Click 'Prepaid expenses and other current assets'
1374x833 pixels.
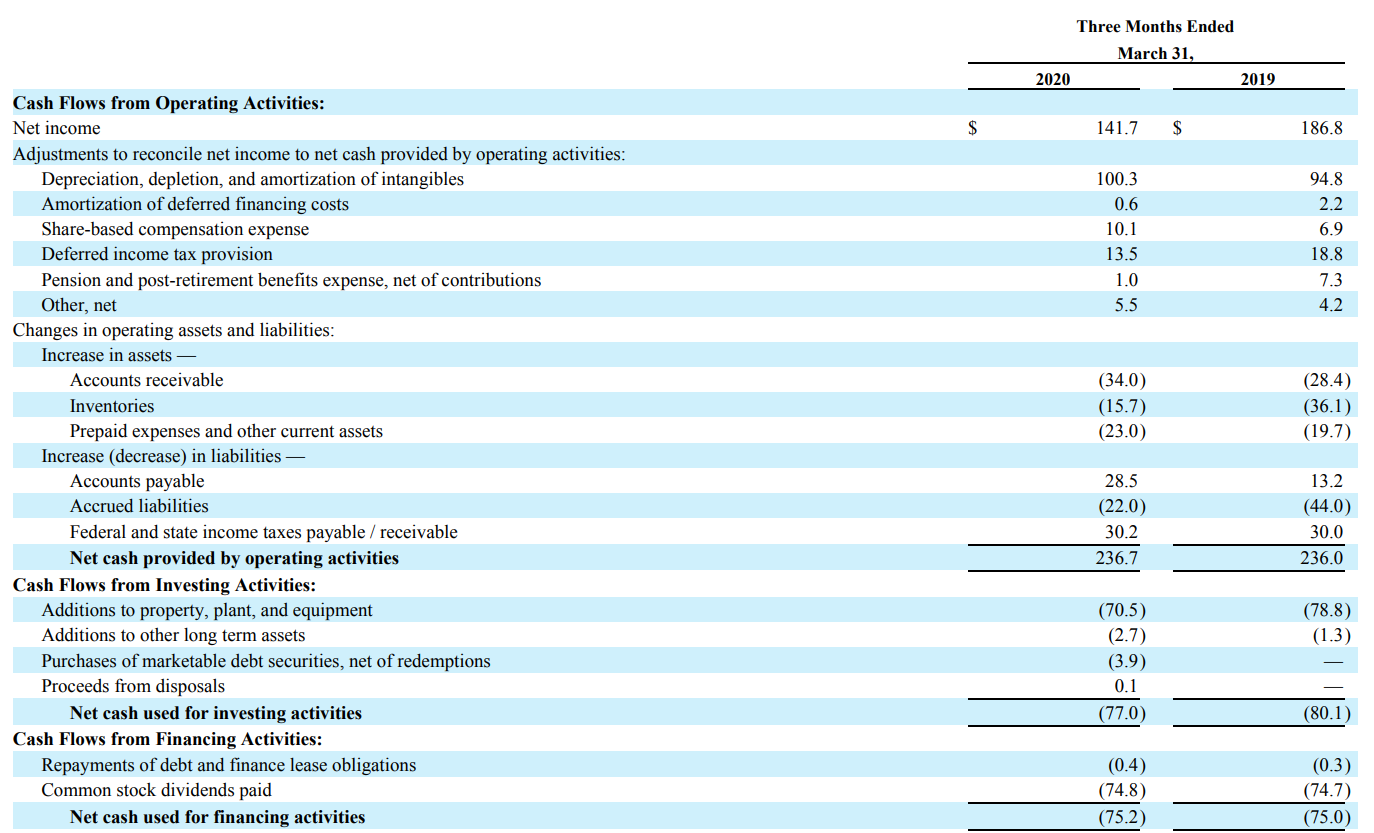226,431
